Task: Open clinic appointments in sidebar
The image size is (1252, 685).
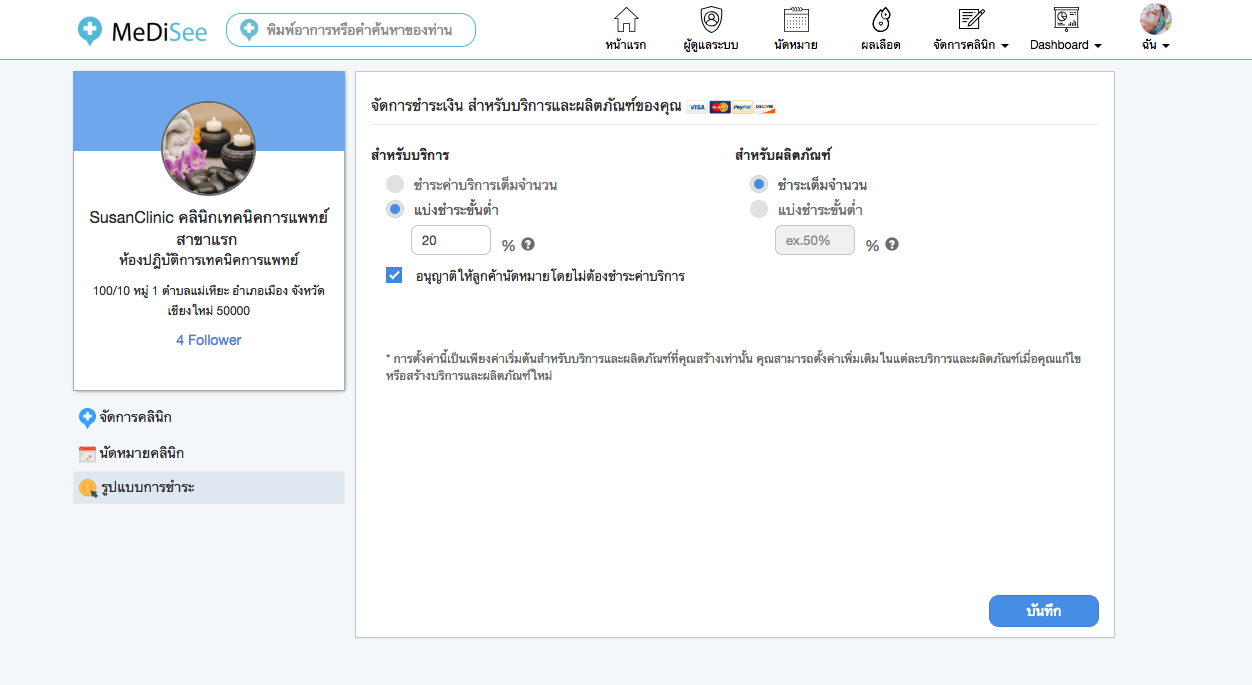Action: (x=141, y=453)
